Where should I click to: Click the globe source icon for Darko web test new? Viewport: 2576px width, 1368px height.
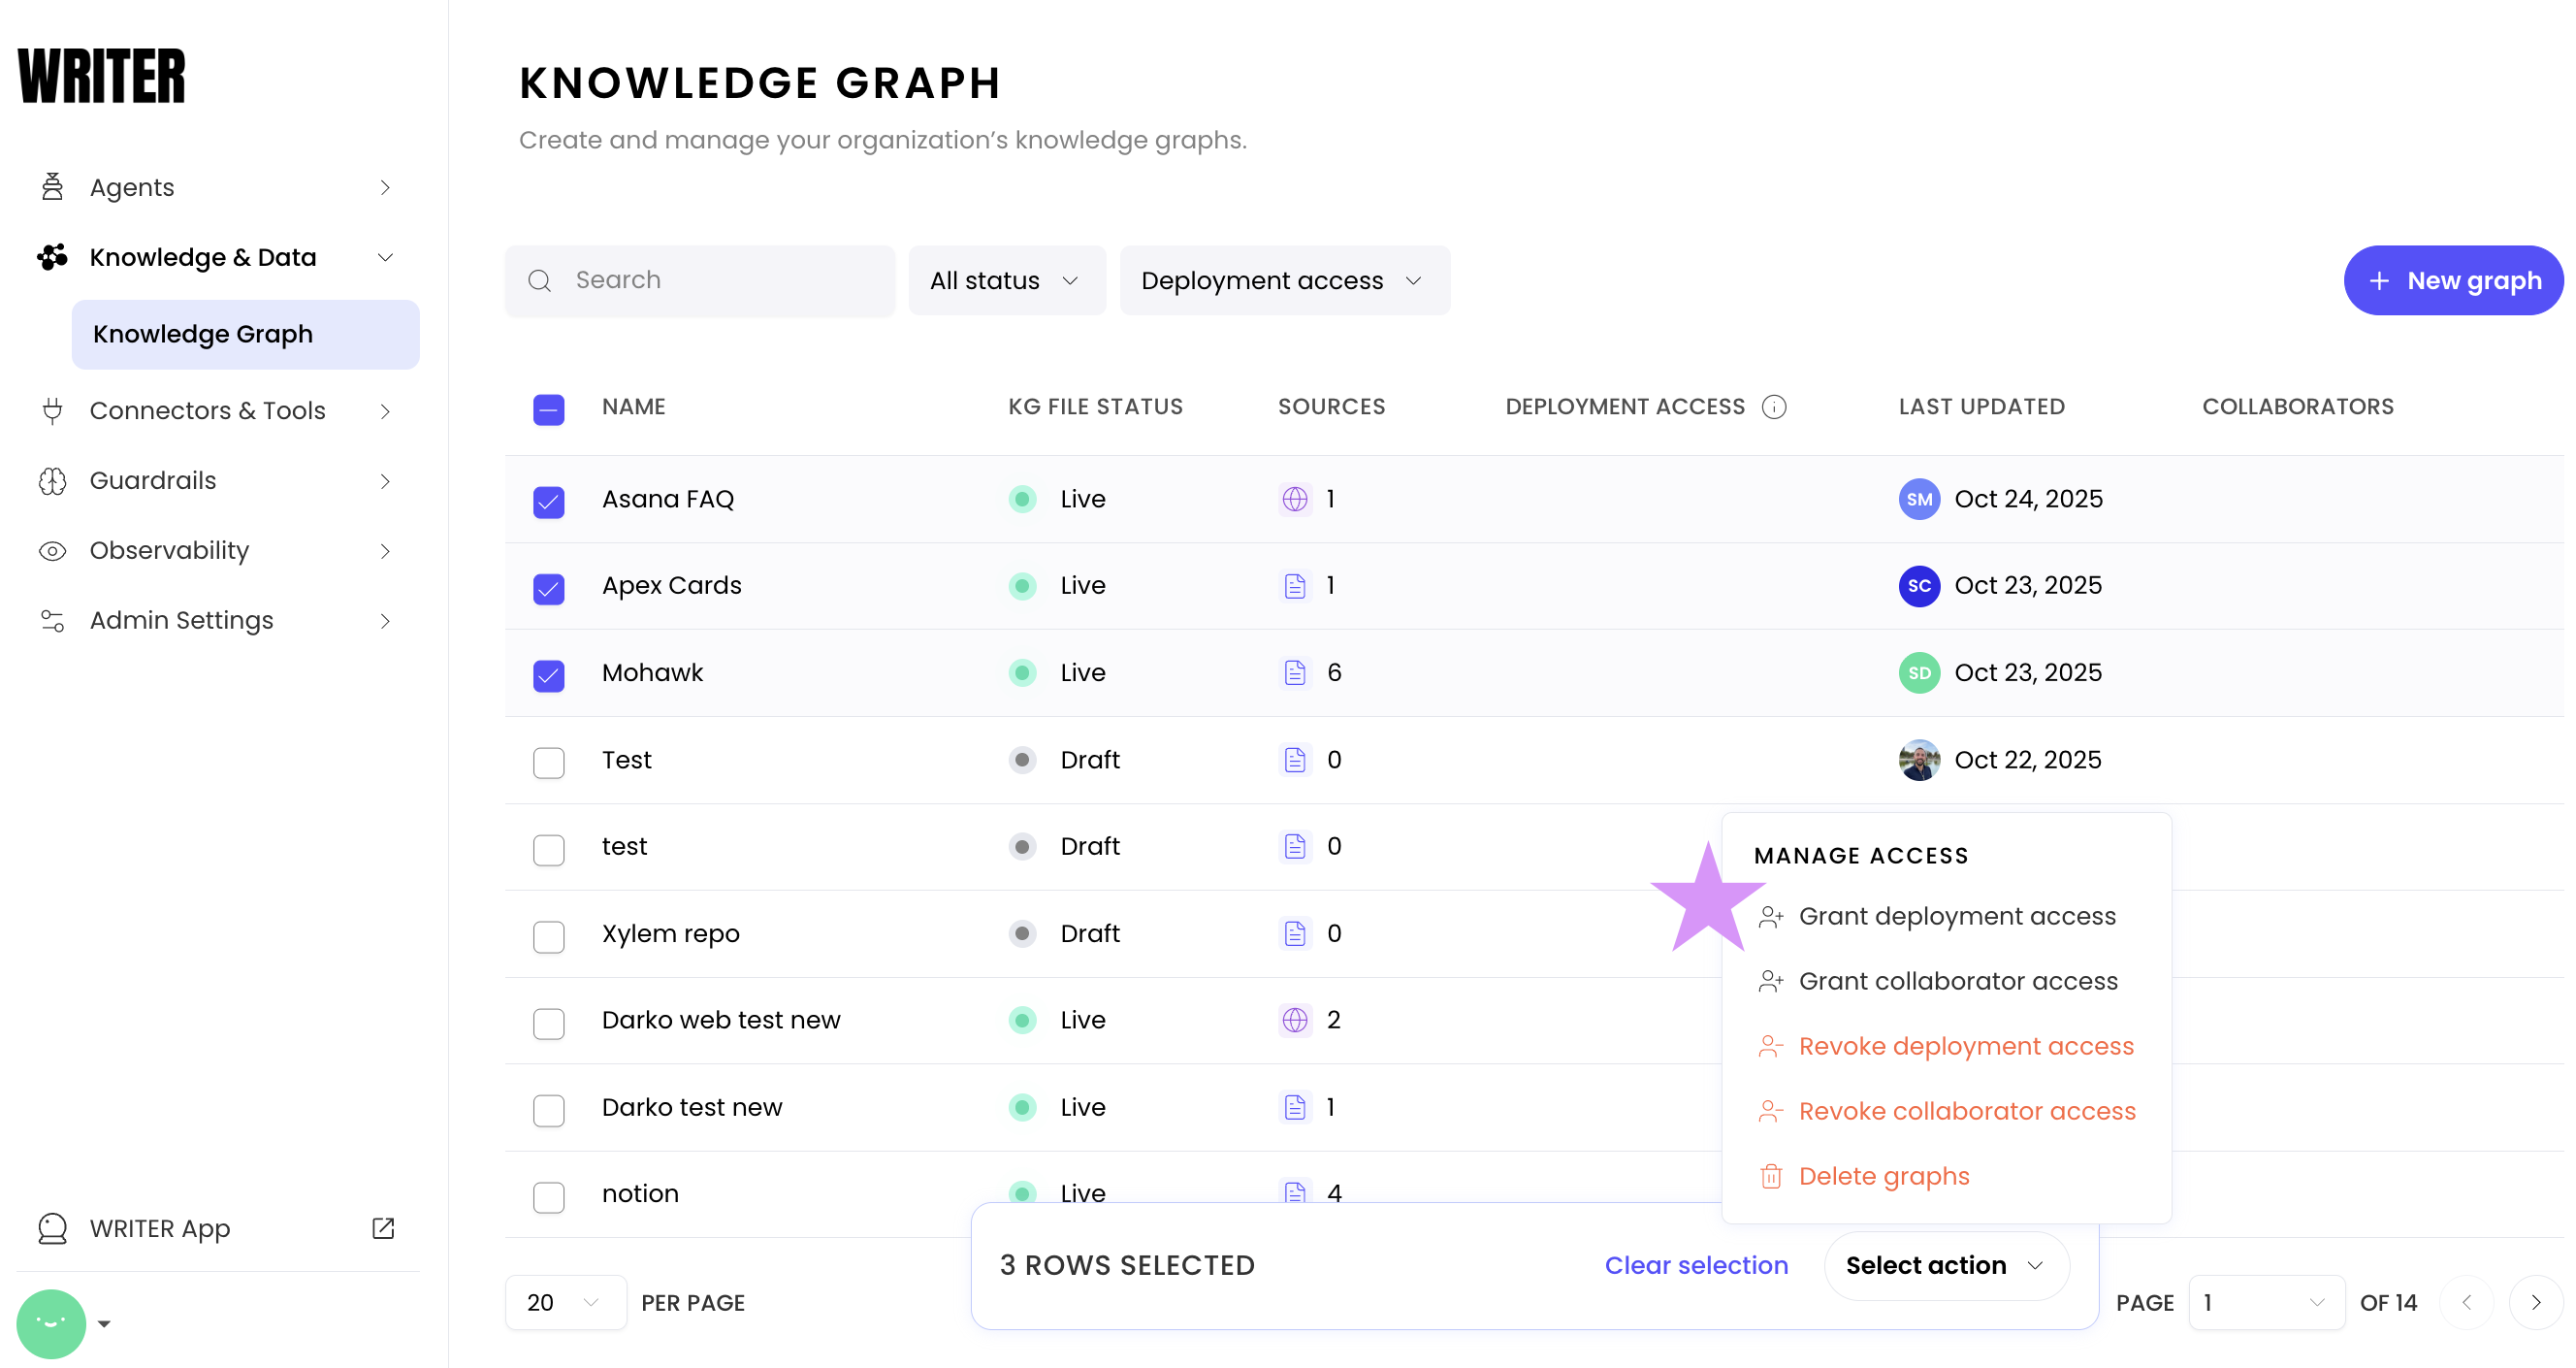click(x=1295, y=1020)
